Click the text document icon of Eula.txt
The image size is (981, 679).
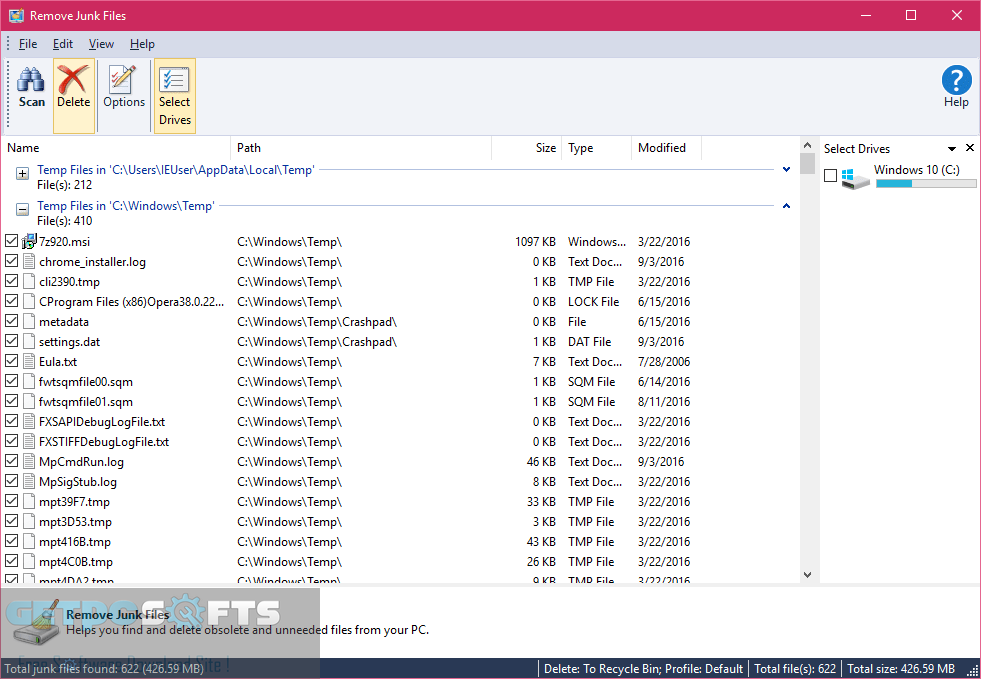[x=29, y=362]
